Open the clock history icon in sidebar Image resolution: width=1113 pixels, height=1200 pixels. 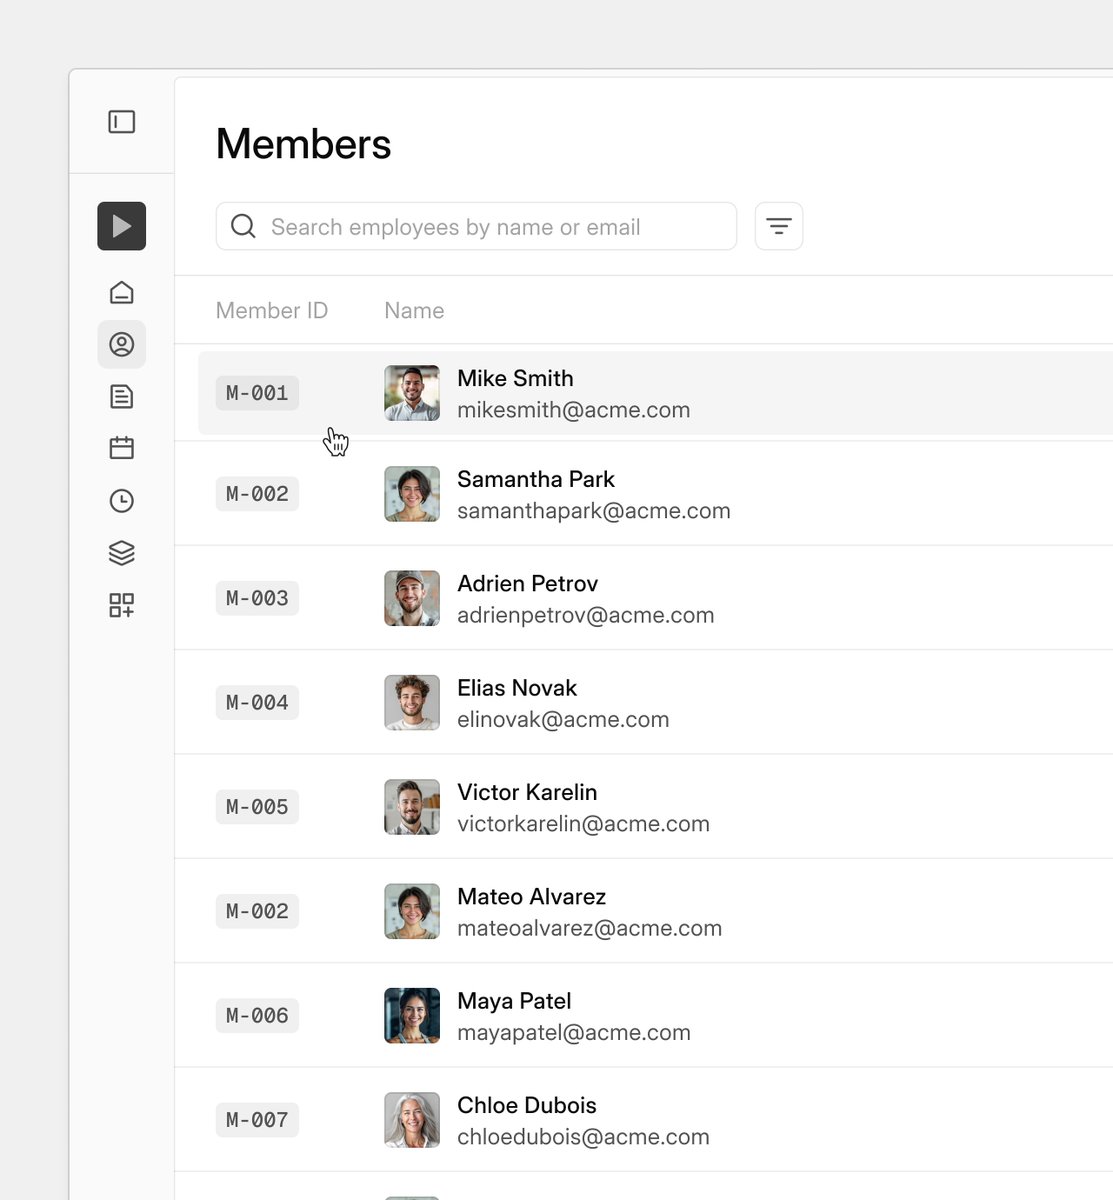121,500
